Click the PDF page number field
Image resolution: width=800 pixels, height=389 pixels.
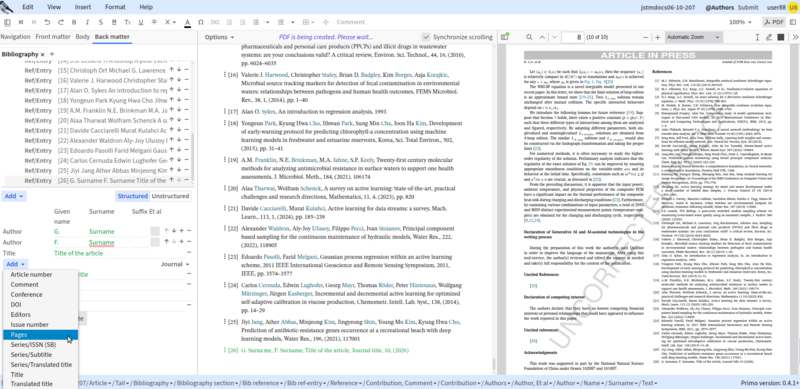tap(572, 37)
